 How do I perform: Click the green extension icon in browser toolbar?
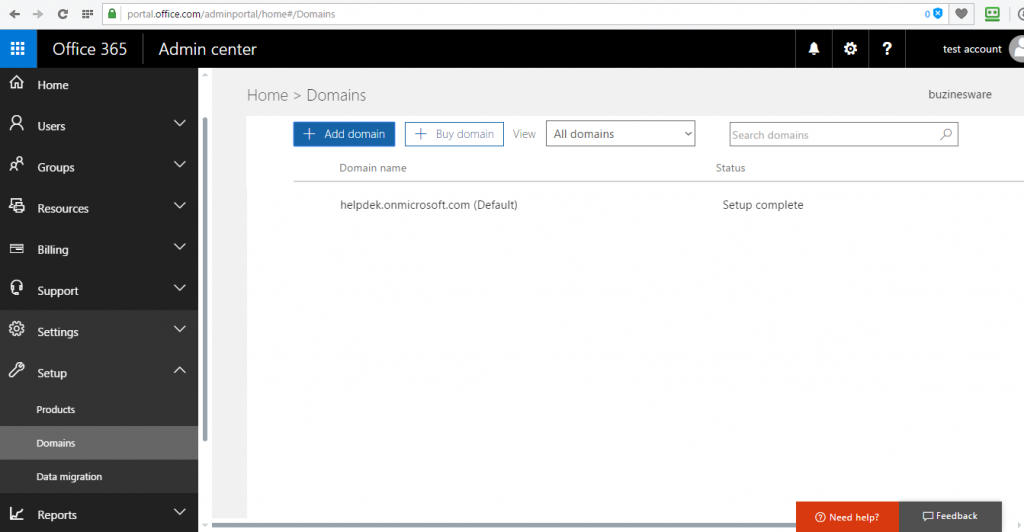point(992,14)
